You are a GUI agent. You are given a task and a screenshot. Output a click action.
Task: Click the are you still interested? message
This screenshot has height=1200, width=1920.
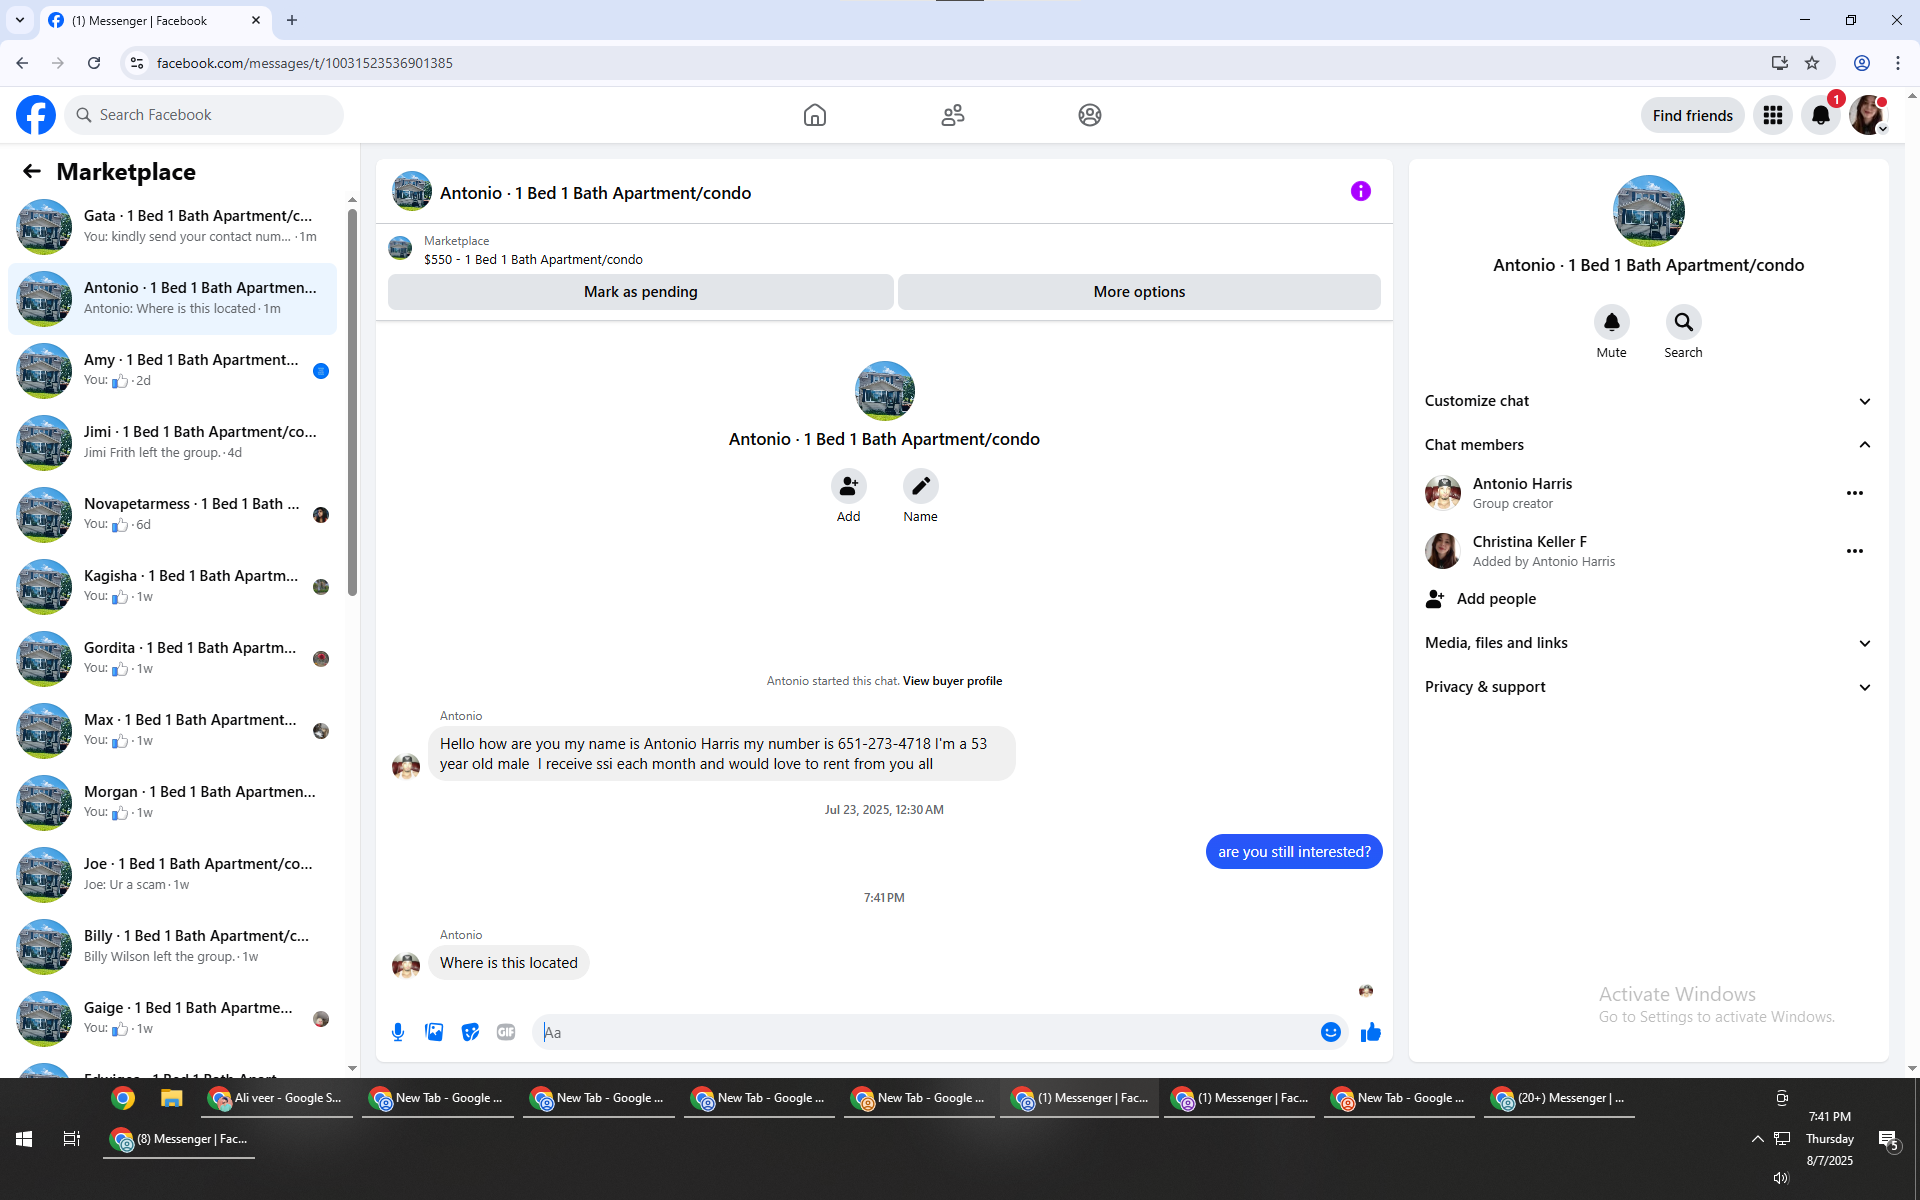click(1294, 852)
